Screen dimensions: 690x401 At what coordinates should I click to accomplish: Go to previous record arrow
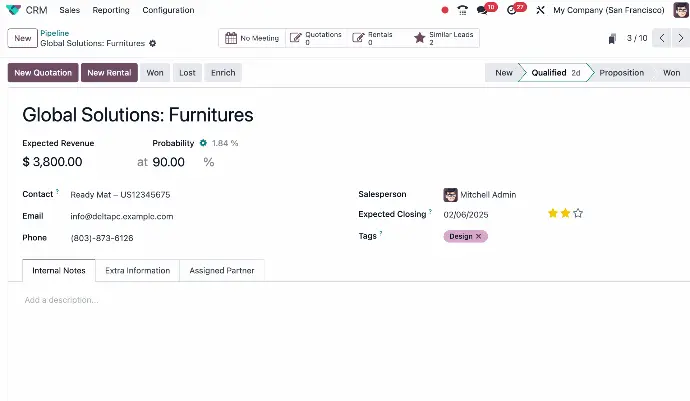pos(661,38)
